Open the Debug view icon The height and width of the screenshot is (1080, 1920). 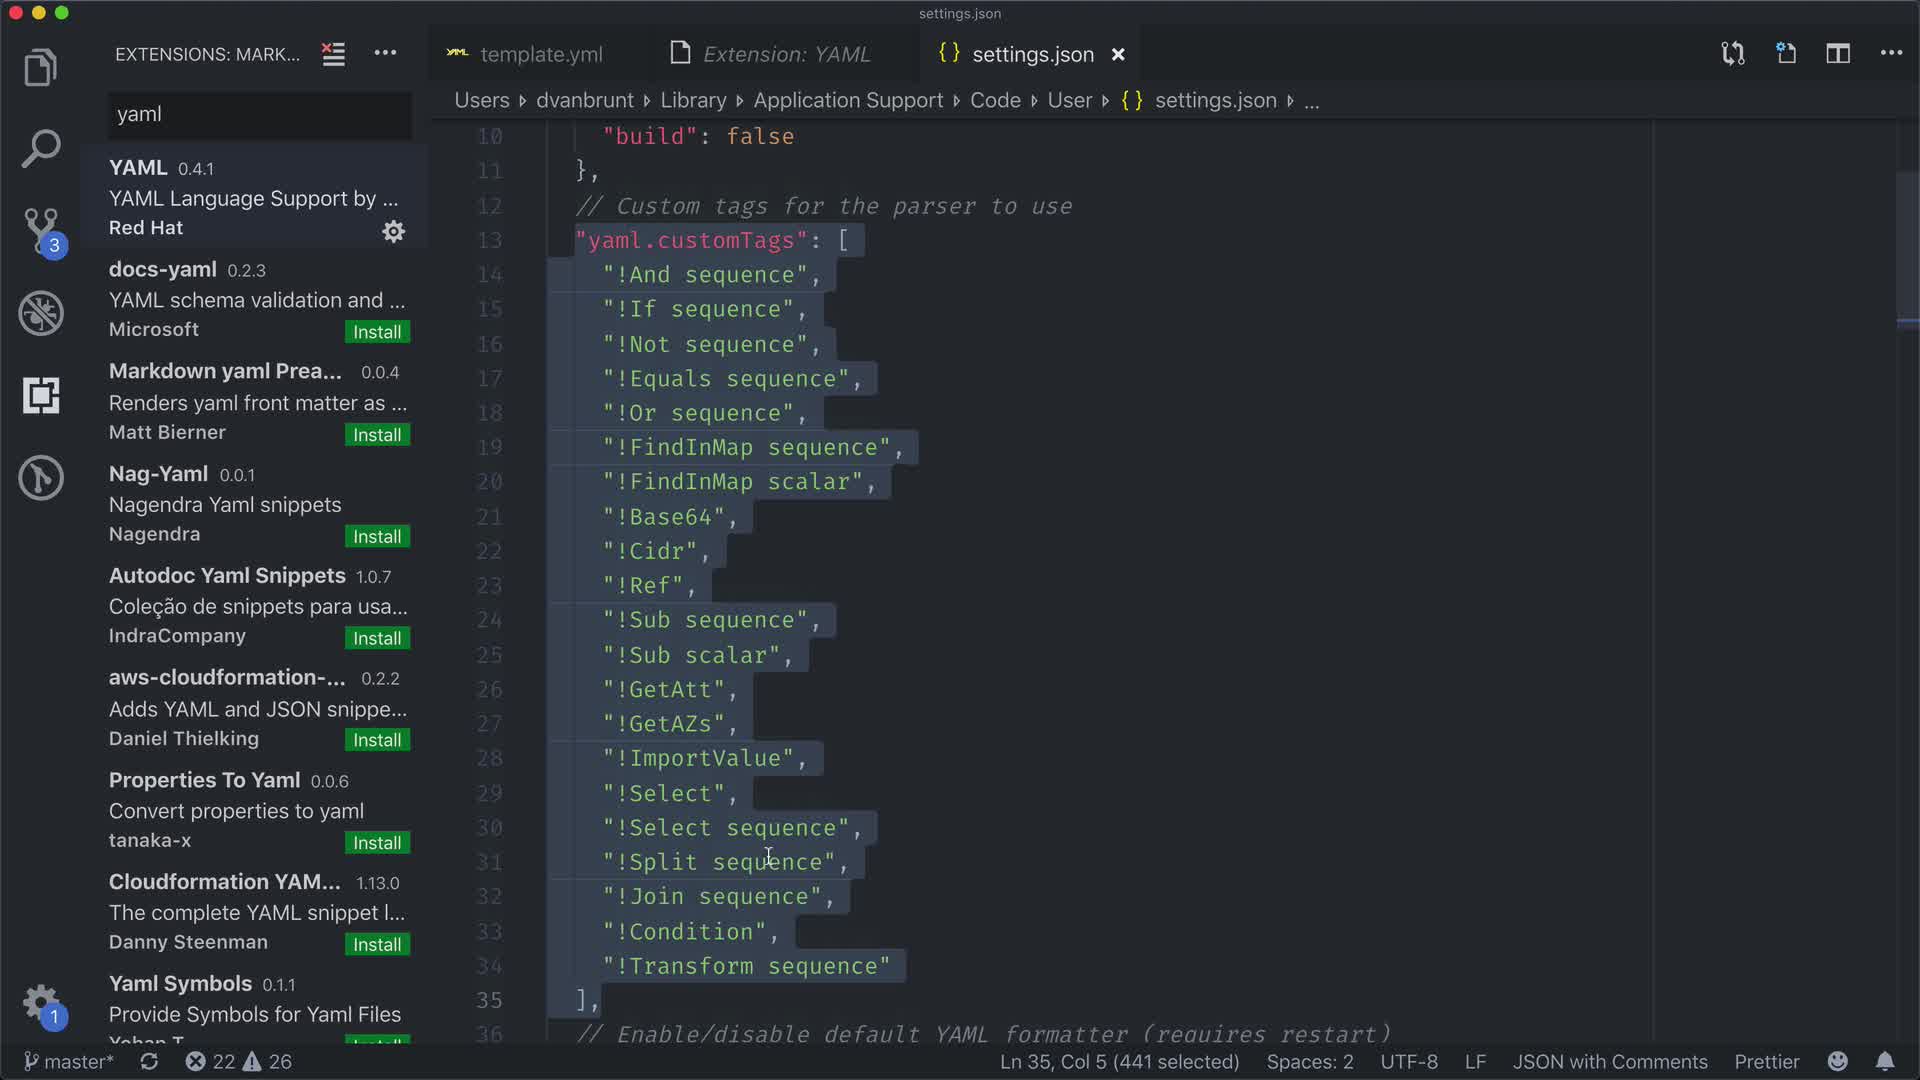click(40, 313)
